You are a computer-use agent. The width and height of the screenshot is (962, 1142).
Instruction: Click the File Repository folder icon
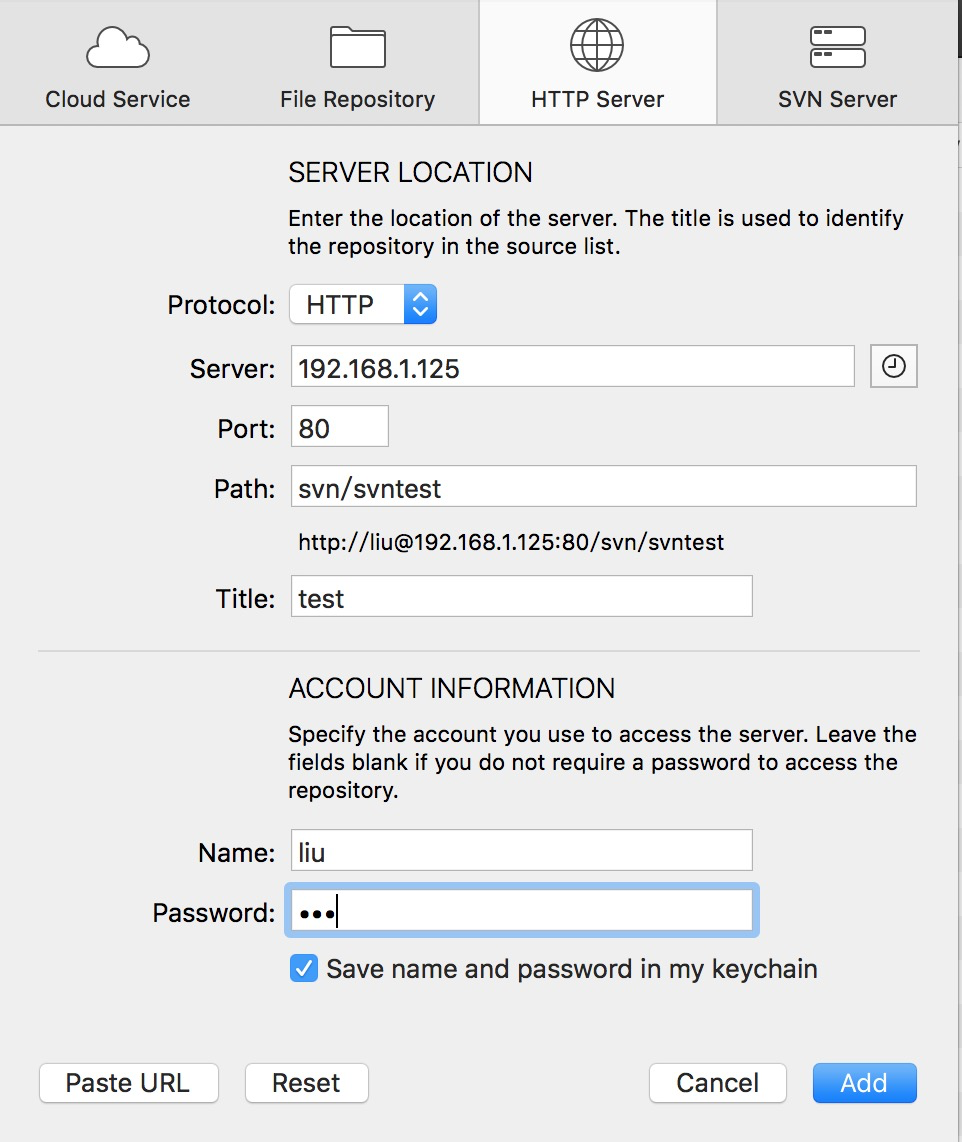tap(358, 47)
